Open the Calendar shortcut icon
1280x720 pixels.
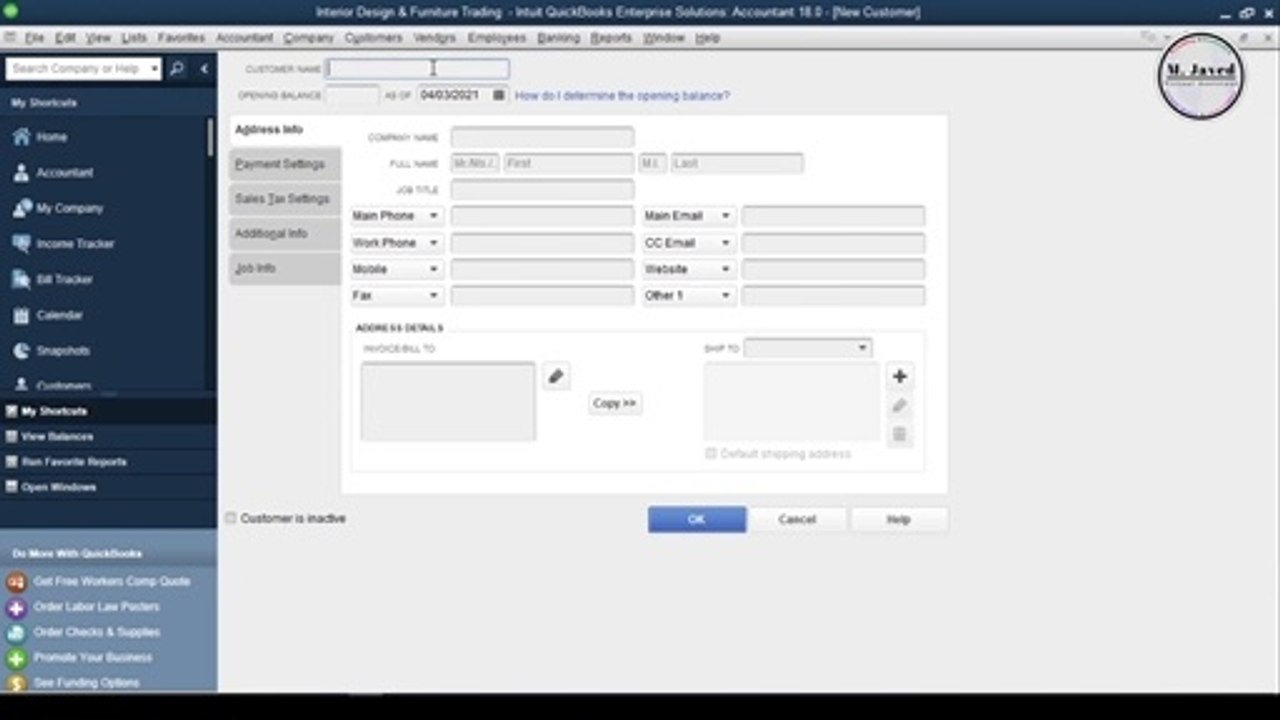[21, 315]
